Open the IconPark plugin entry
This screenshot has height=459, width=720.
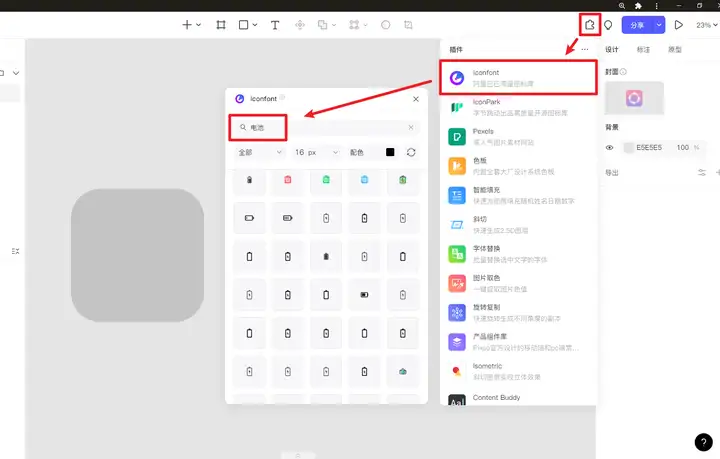[518, 107]
